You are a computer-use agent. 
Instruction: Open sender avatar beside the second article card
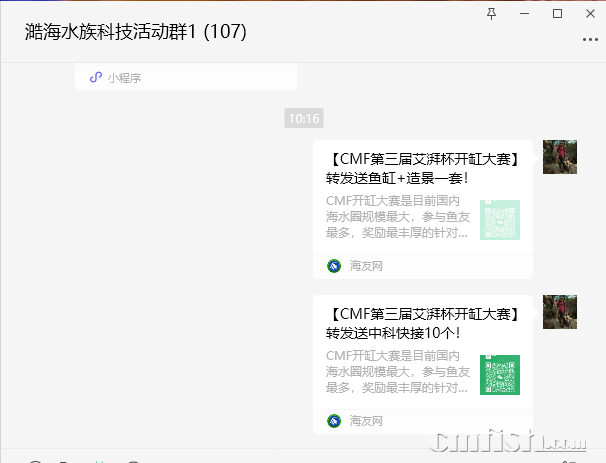tap(560, 312)
